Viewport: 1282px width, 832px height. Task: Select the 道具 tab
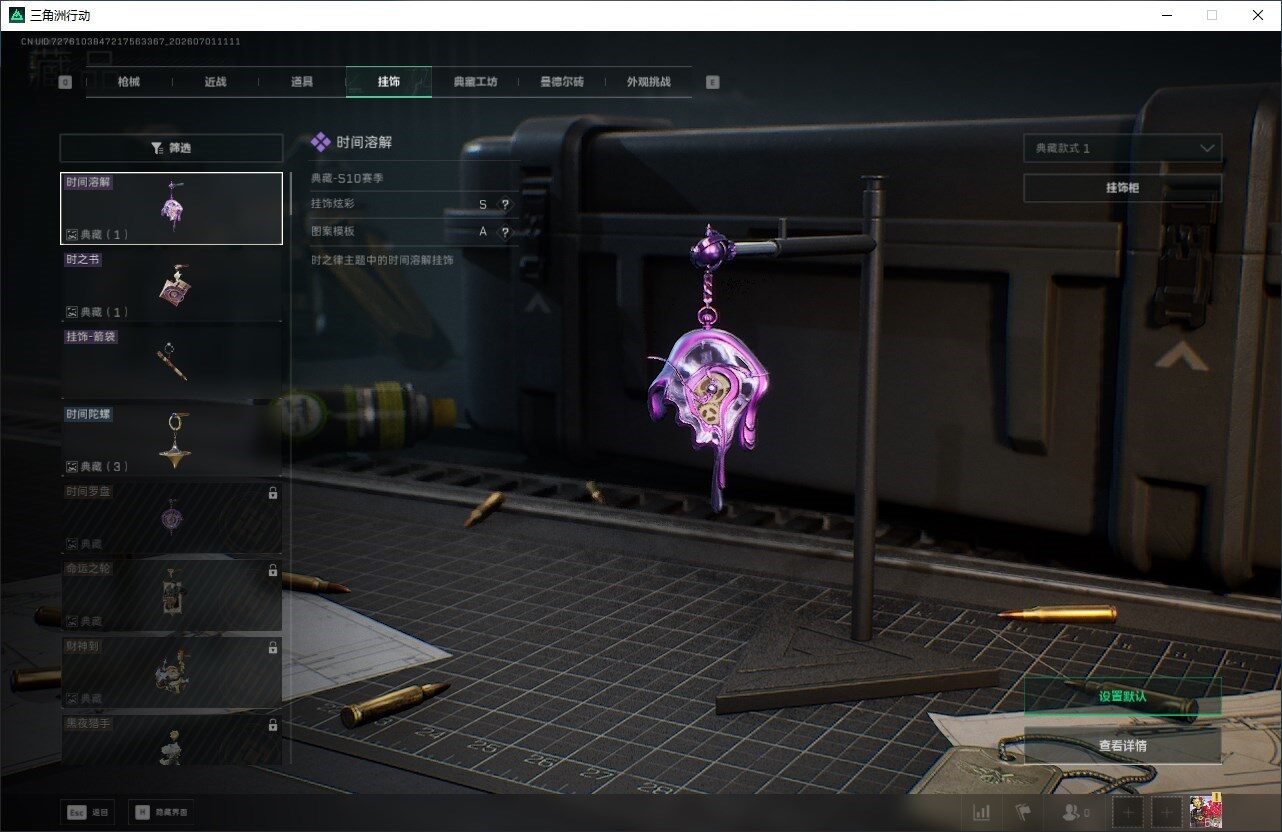[302, 82]
